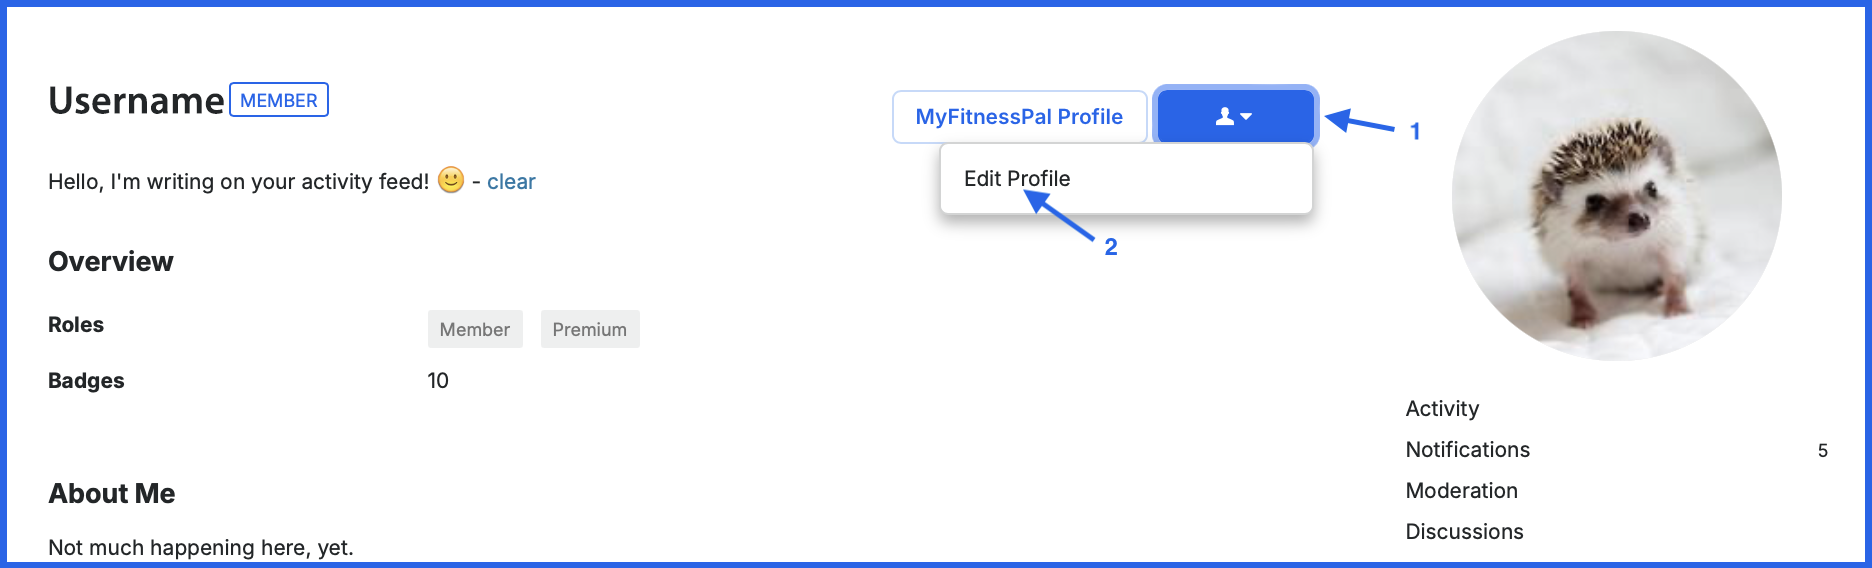Open the MyFitnessPal Profile button
This screenshot has width=1872, height=568.
click(x=1020, y=117)
